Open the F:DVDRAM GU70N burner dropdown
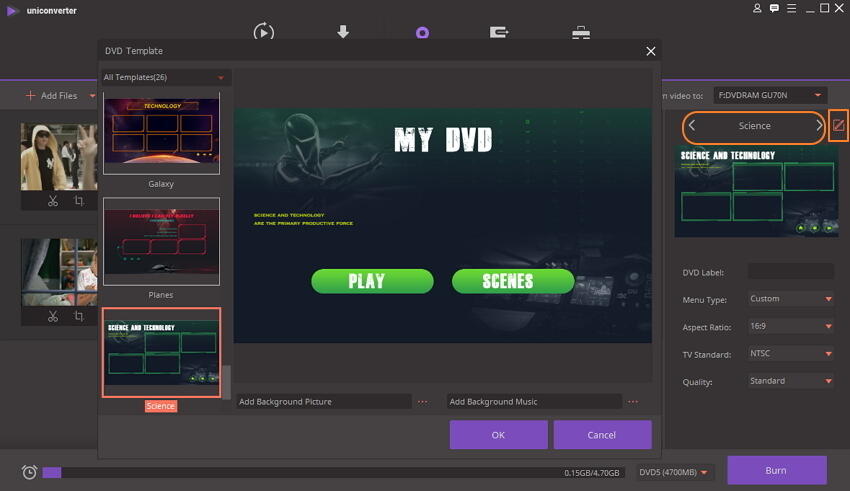The width and height of the screenshot is (850, 491). point(770,95)
